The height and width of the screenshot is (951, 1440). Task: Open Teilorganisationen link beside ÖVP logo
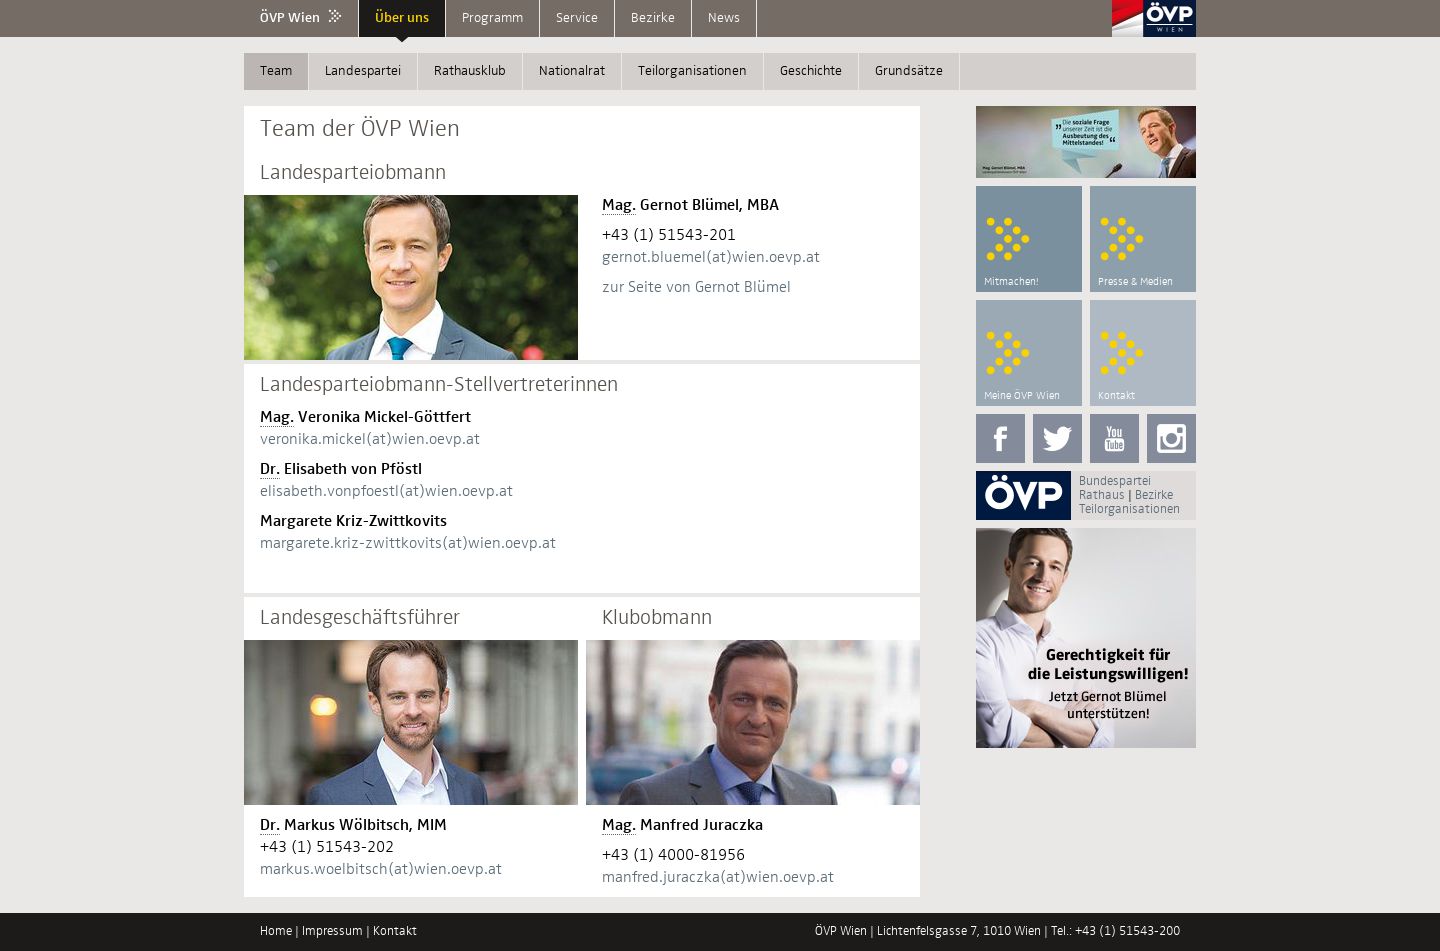click(x=1129, y=509)
